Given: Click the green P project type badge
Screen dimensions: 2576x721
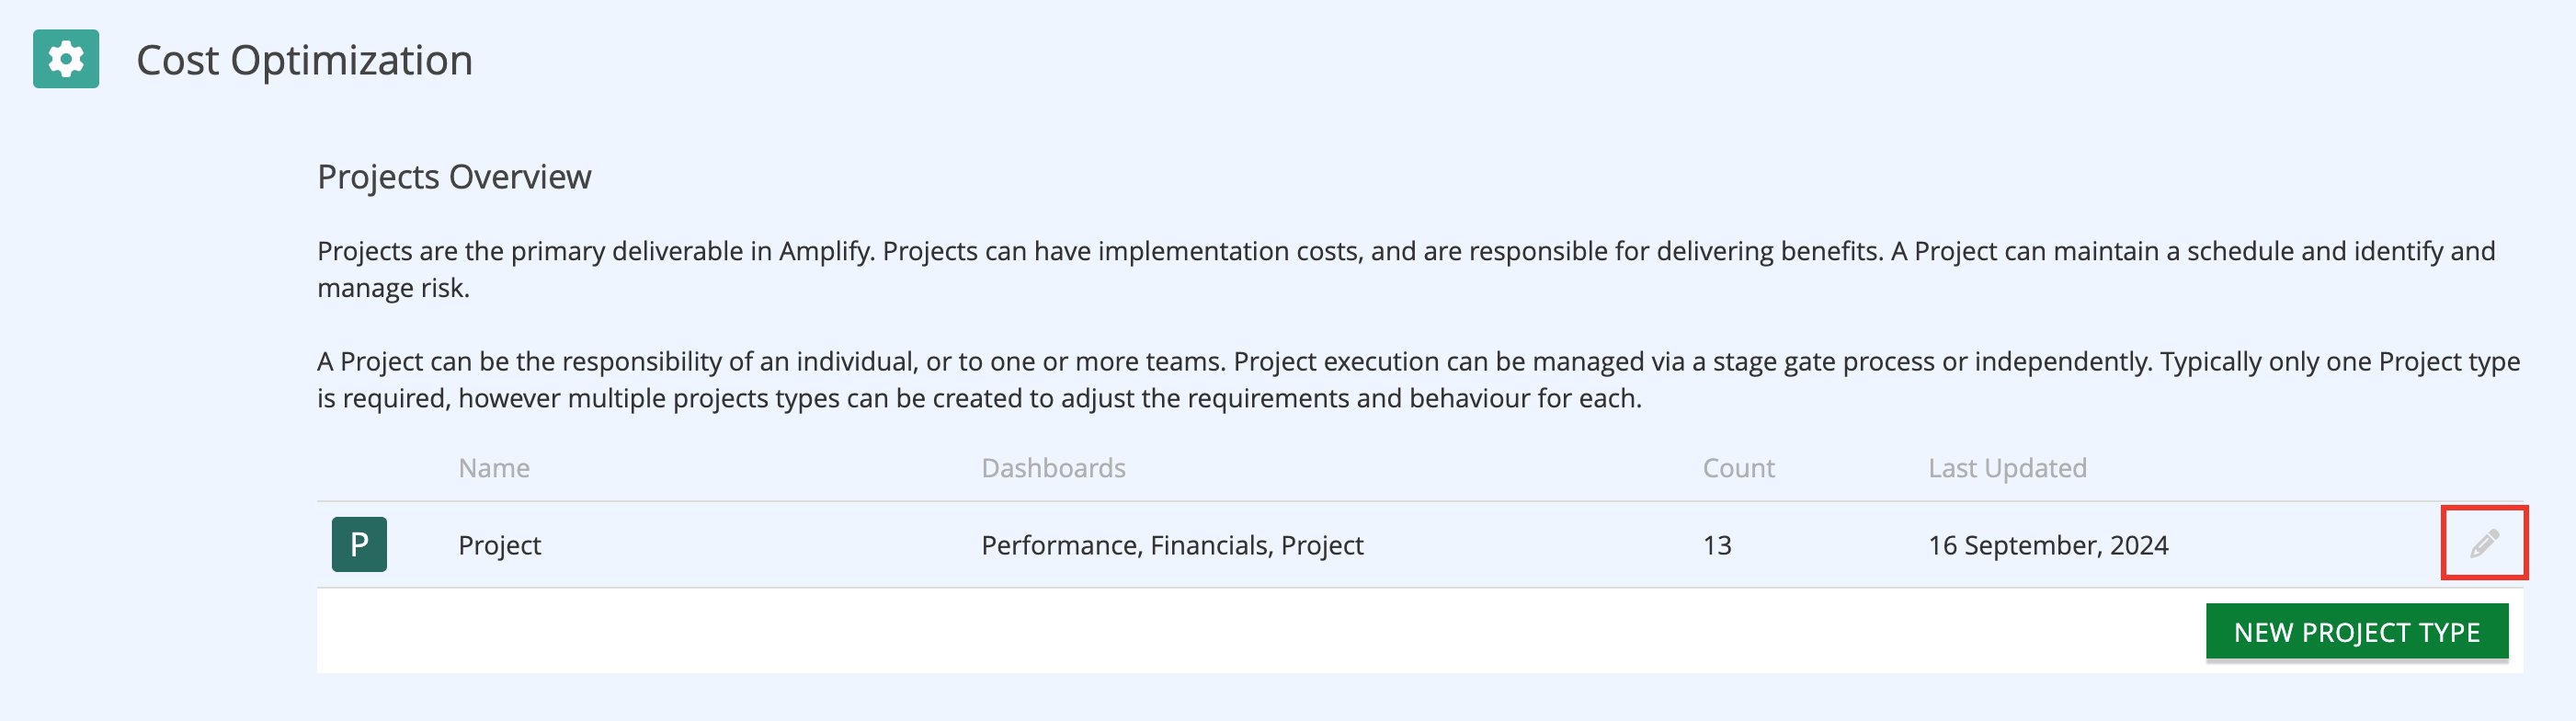Looking at the screenshot, I should click(x=359, y=544).
